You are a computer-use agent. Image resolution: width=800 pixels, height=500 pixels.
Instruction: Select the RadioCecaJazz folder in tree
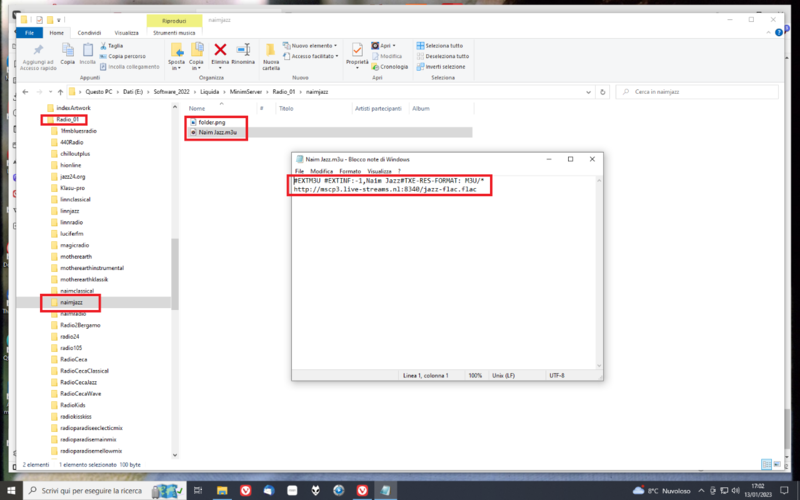pos(79,382)
